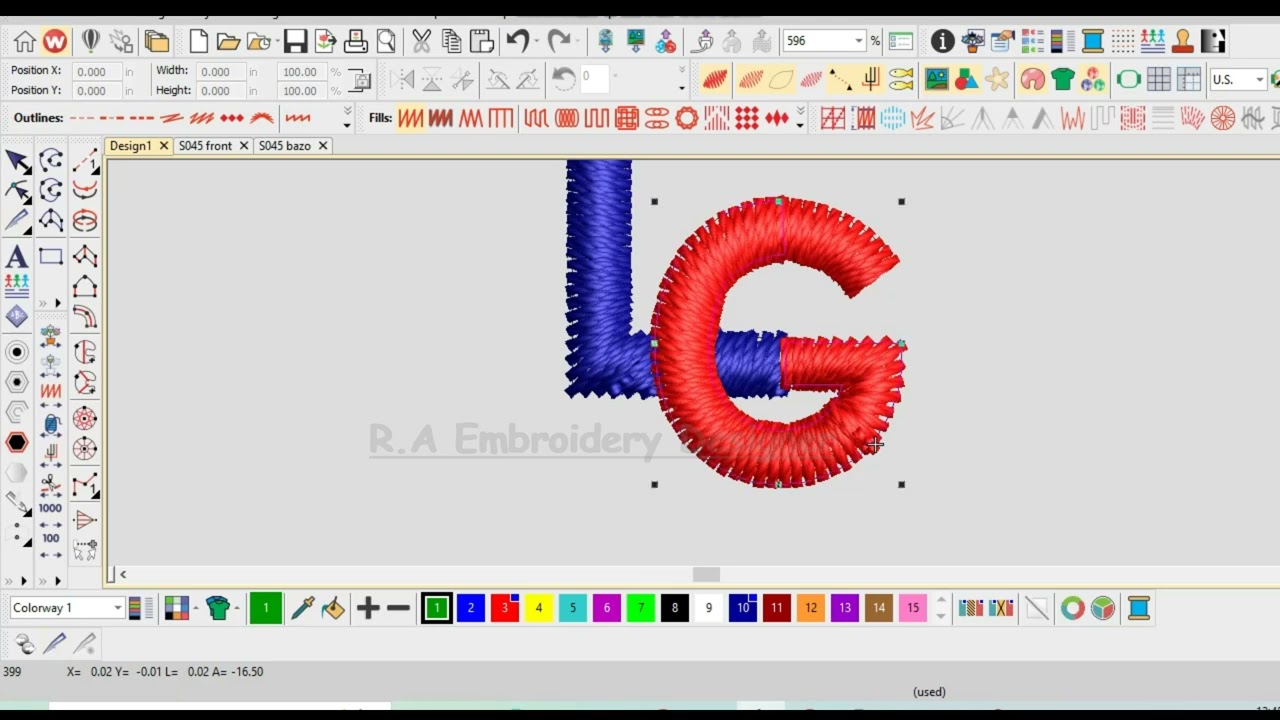
Task: Close the Design1 tab
Action: pos(163,146)
